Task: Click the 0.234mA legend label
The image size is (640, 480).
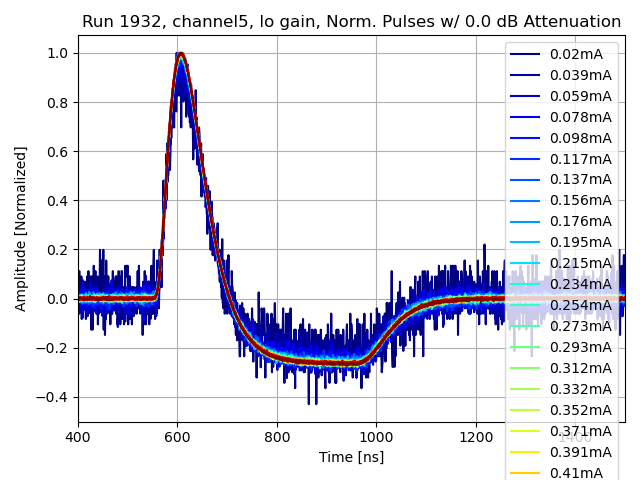Action: tap(580, 284)
